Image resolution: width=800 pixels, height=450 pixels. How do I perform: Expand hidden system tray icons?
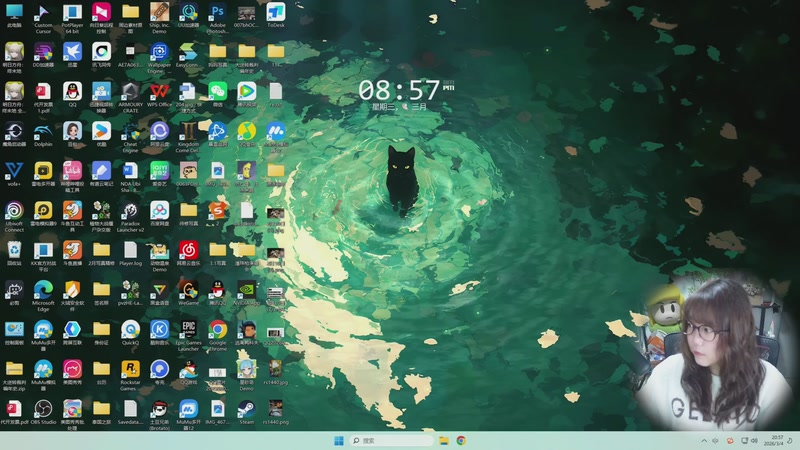[x=704, y=440]
